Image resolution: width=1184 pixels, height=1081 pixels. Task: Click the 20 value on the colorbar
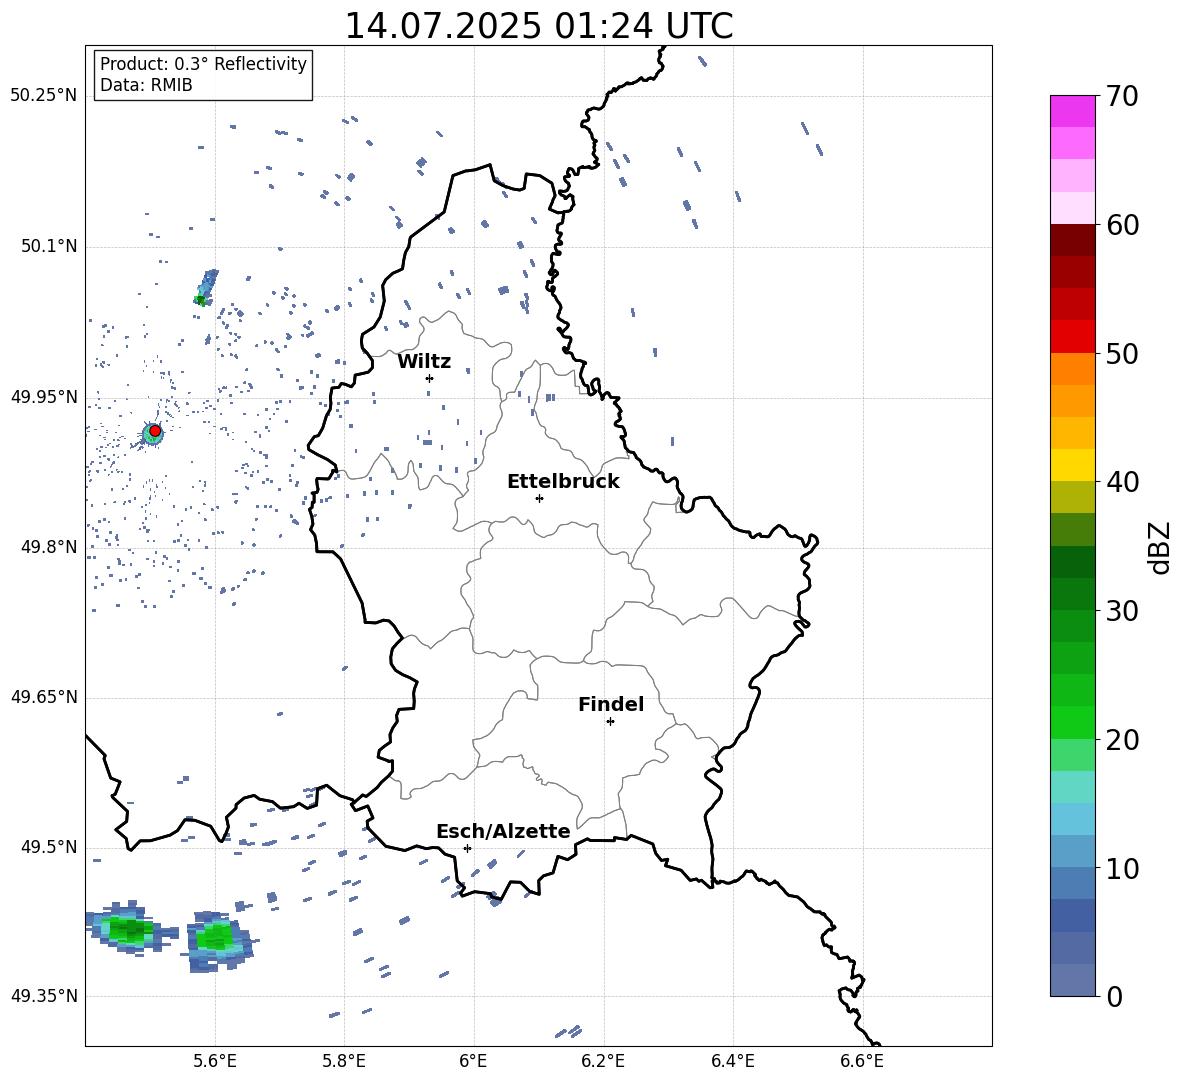coord(1122,740)
